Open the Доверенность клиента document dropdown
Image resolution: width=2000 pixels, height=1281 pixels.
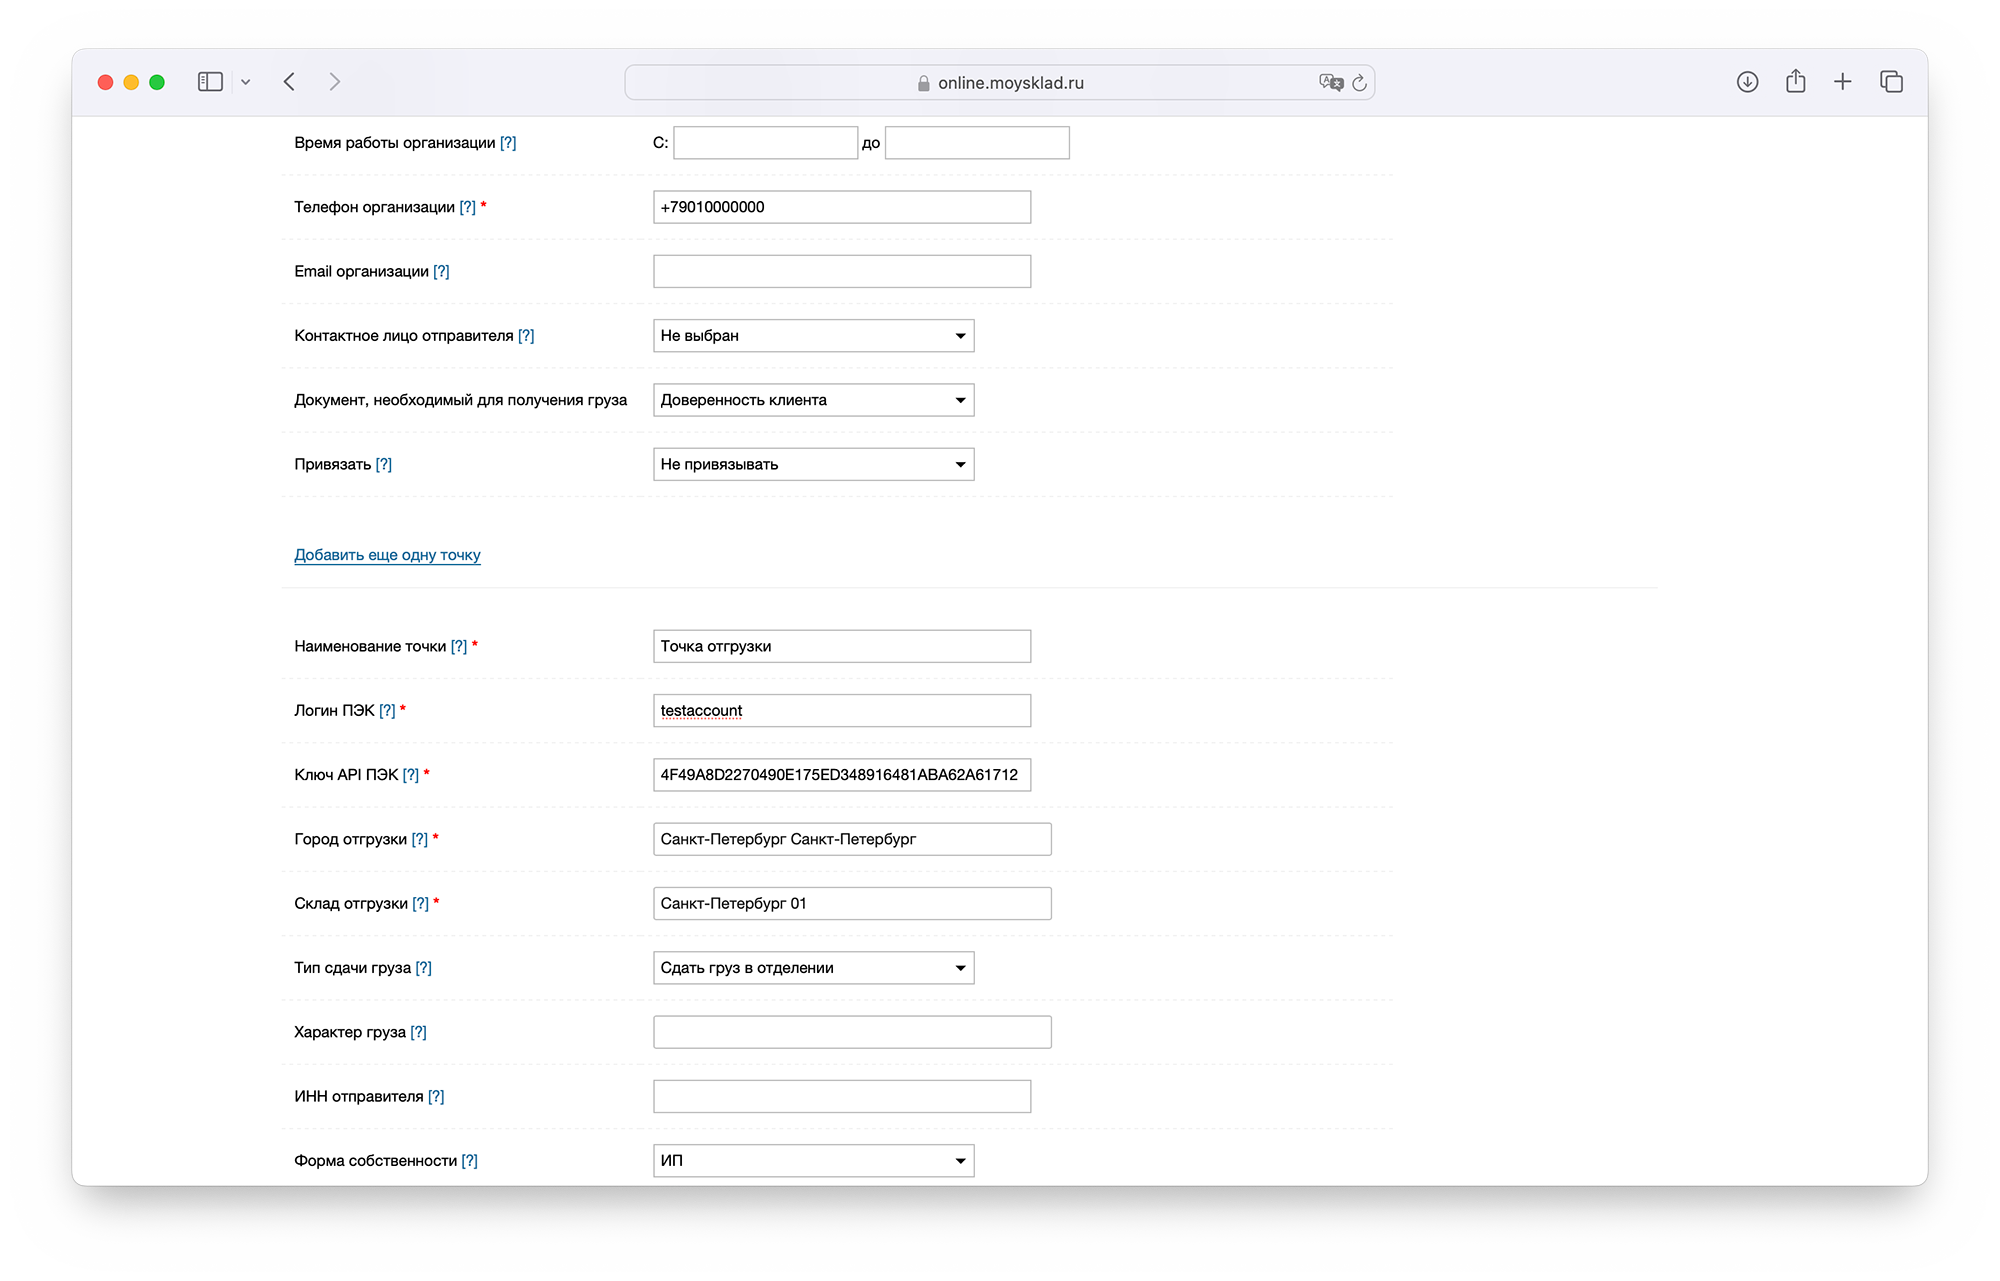tap(813, 400)
